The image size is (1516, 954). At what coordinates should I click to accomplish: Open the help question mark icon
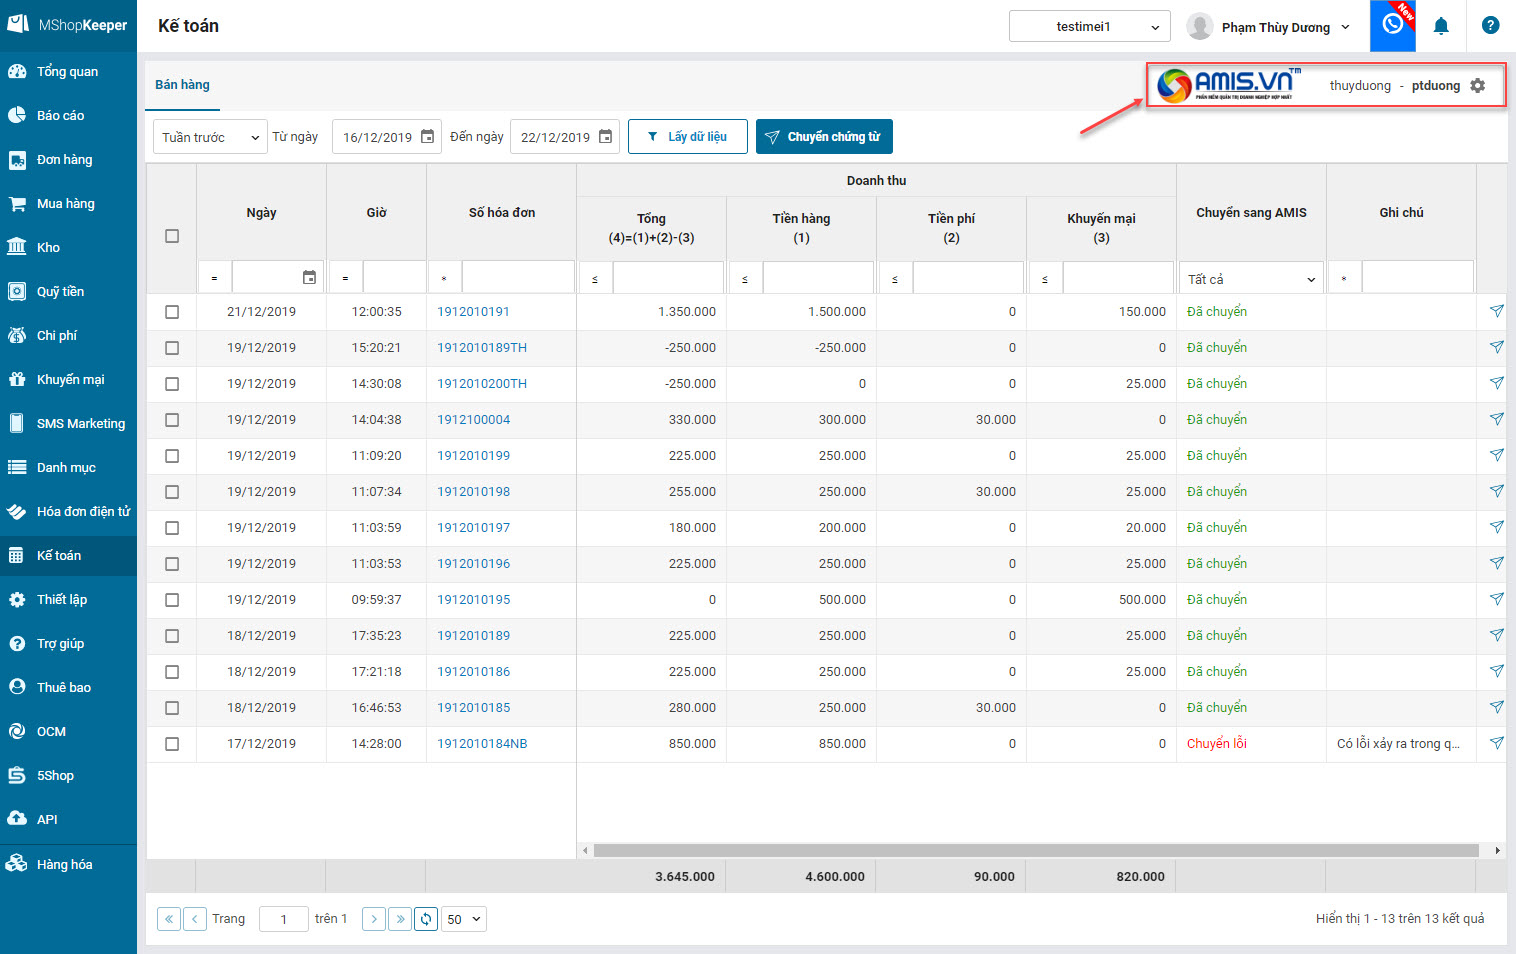(x=1490, y=26)
